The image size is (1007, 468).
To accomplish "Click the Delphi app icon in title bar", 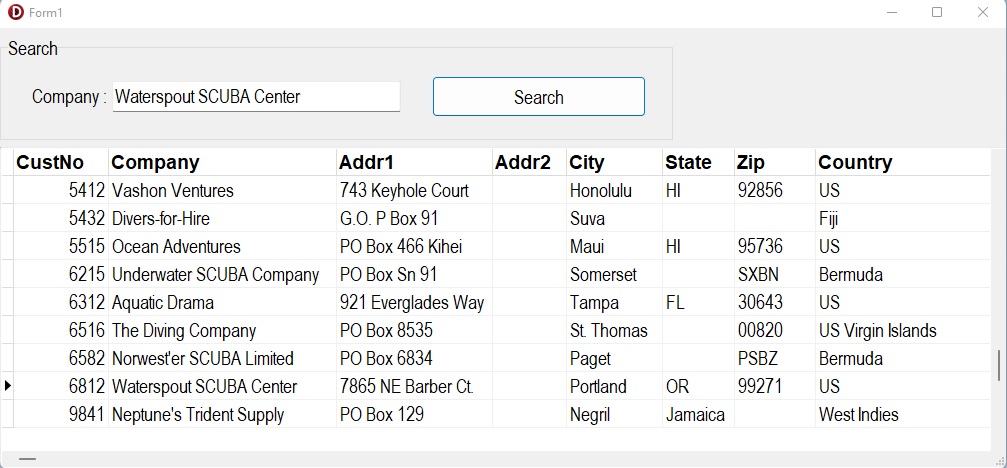I will [15, 12].
